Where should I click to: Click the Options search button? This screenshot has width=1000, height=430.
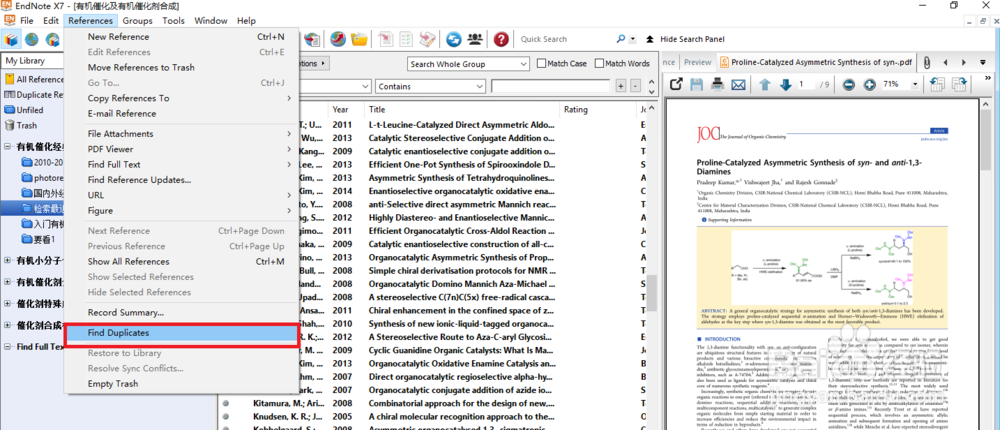coord(312,64)
